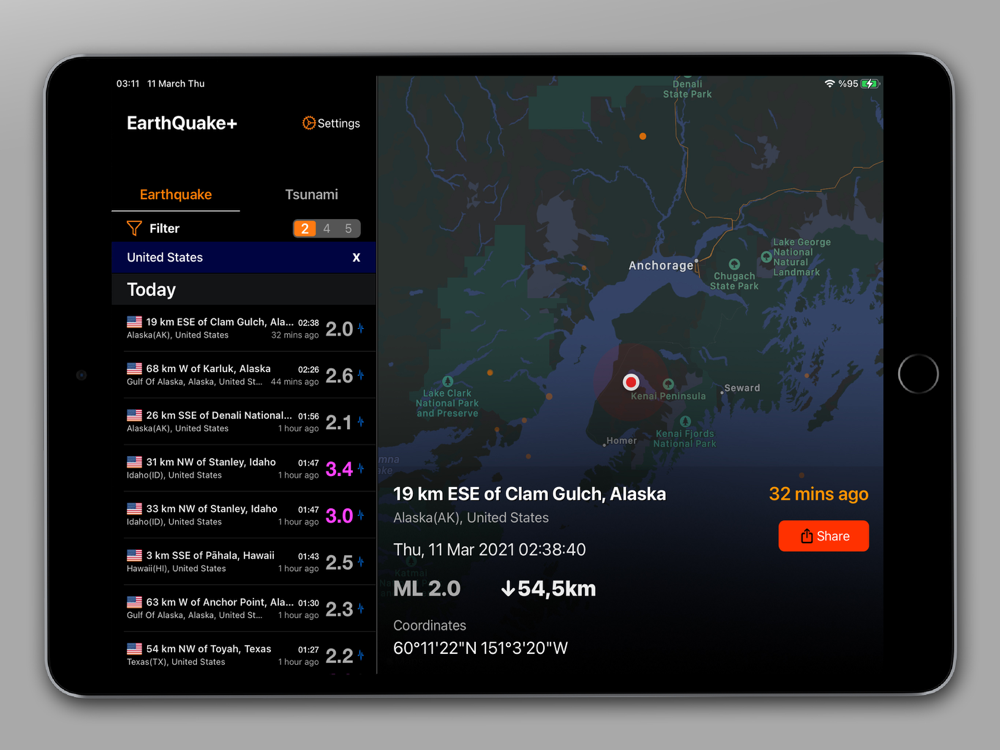Click the US flag on Toyah, Texas row

point(134,649)
